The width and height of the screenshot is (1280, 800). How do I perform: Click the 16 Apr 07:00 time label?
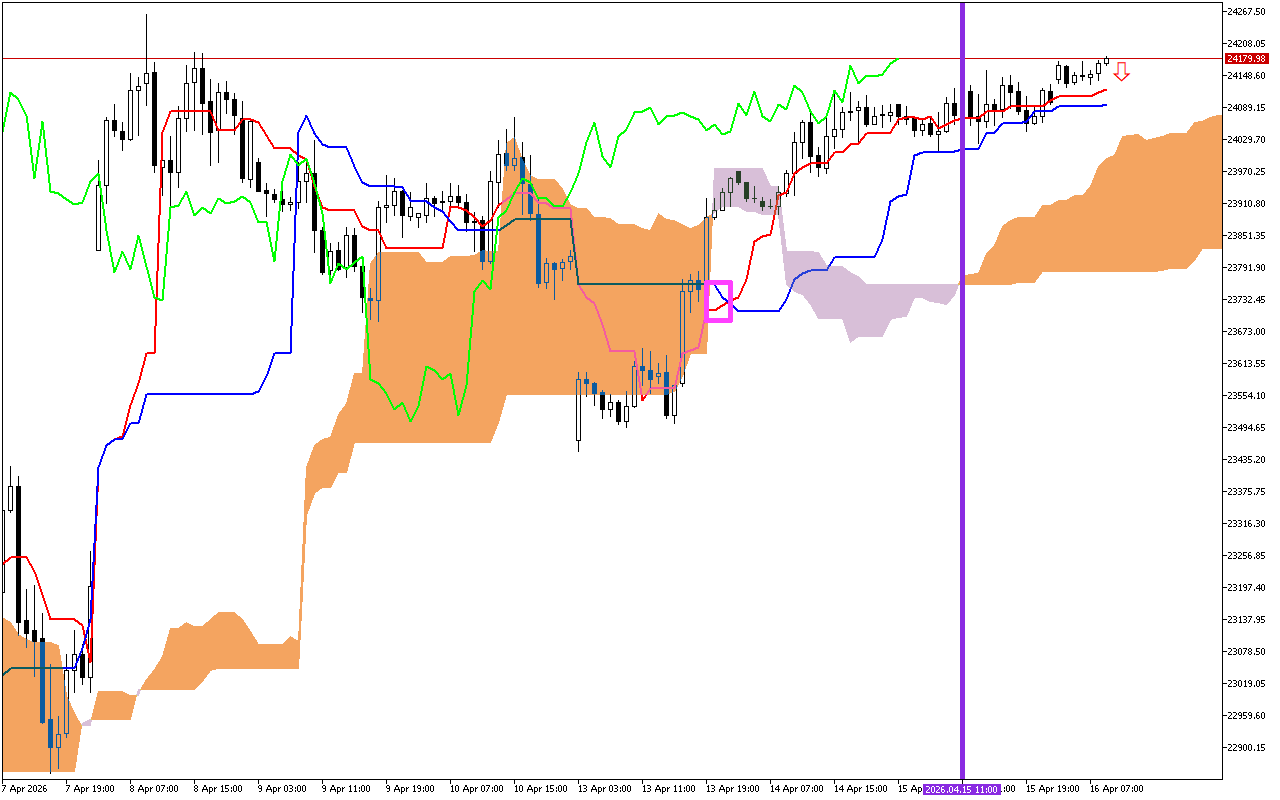pyautogui.click(x=1117, y=789)
